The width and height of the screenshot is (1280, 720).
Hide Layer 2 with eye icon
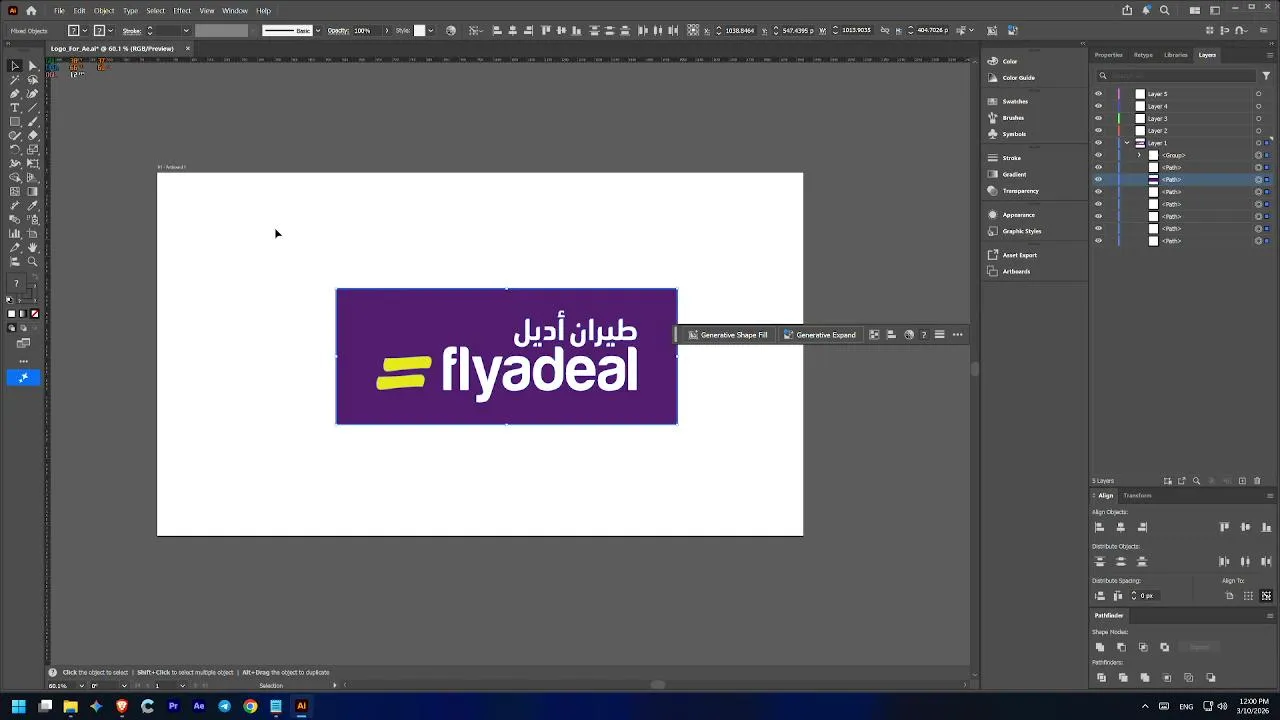[1098, 131]
